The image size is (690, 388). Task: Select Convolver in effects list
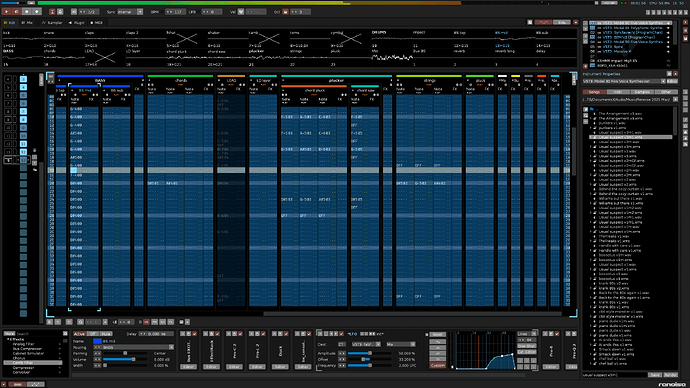pos(21,372)
